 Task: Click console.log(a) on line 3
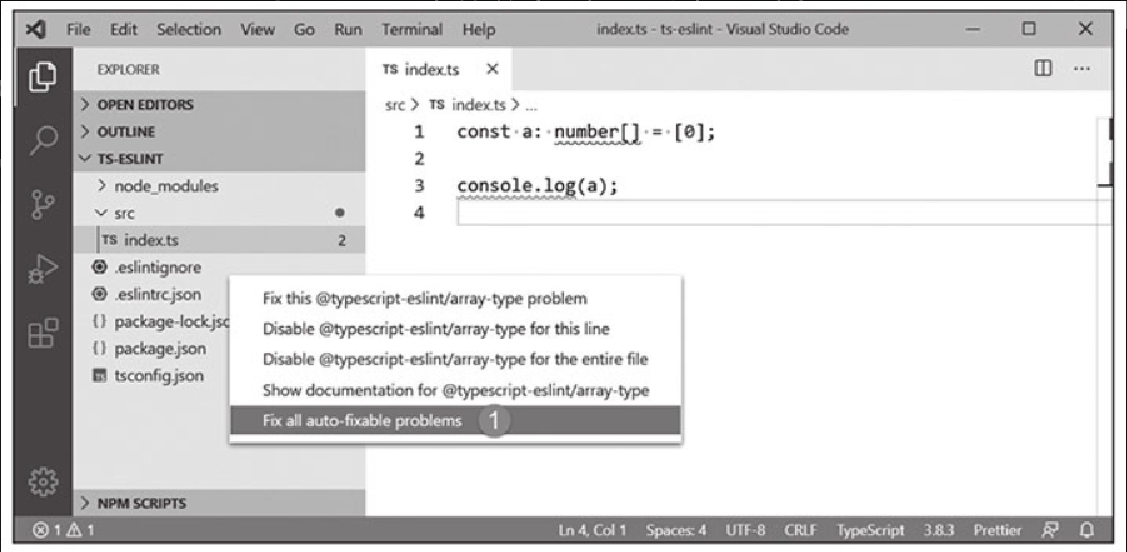(537, 186)
